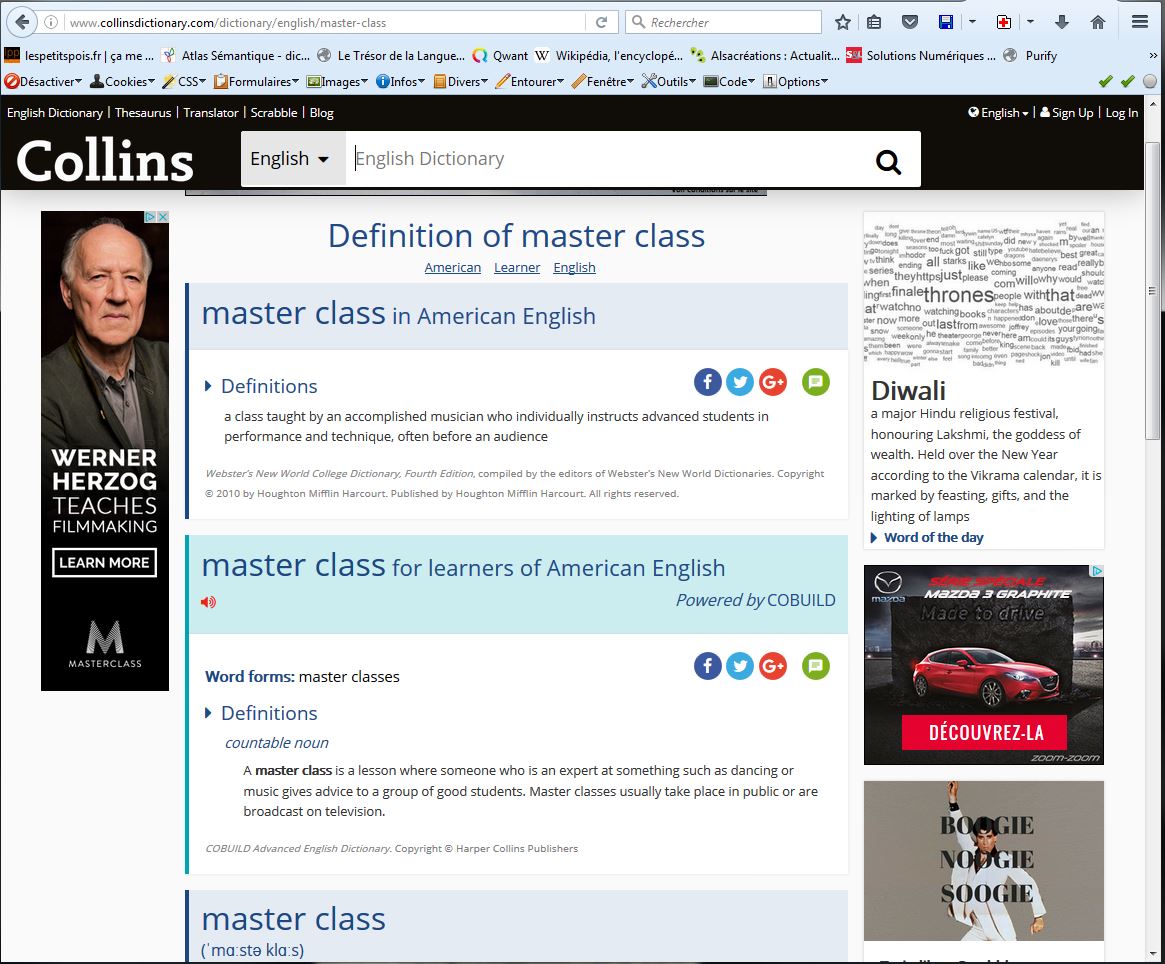1165x964 pixels.
Task: Share American English definition on Twitter
Action: (740, 382)
